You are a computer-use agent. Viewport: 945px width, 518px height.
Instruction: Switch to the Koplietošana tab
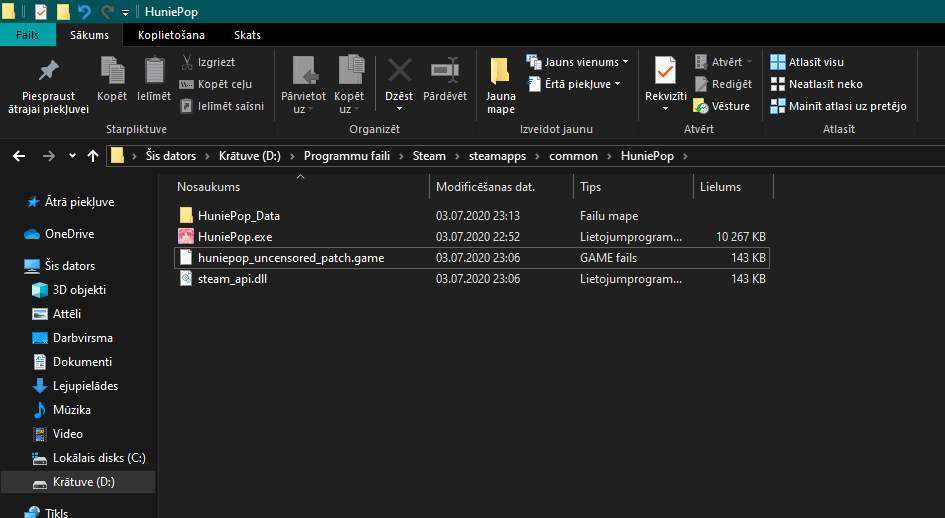click(x=171, y=35)
